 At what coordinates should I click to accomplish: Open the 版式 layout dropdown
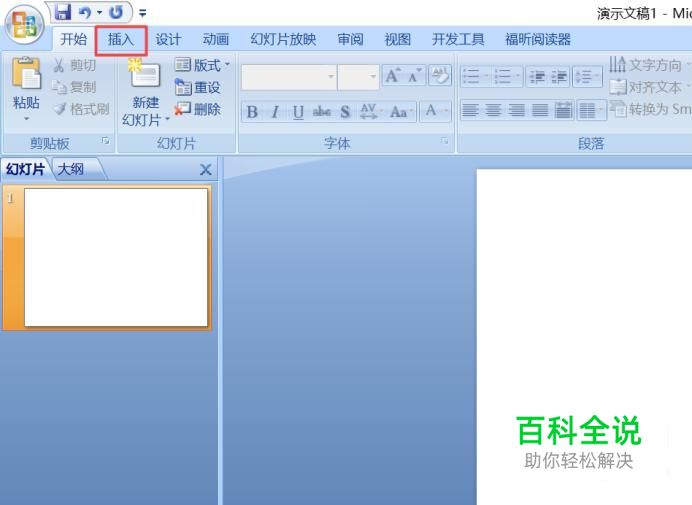click(x=202, y=65)
